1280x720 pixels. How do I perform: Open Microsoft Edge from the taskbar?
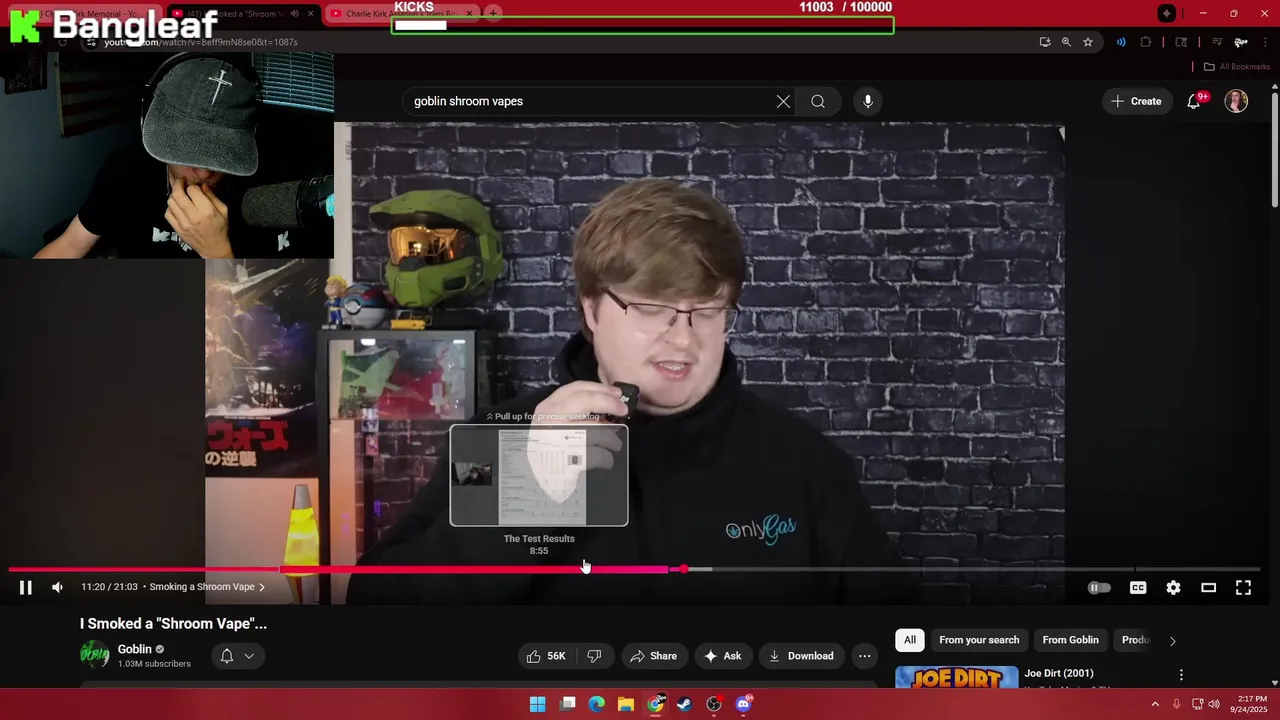597,704
